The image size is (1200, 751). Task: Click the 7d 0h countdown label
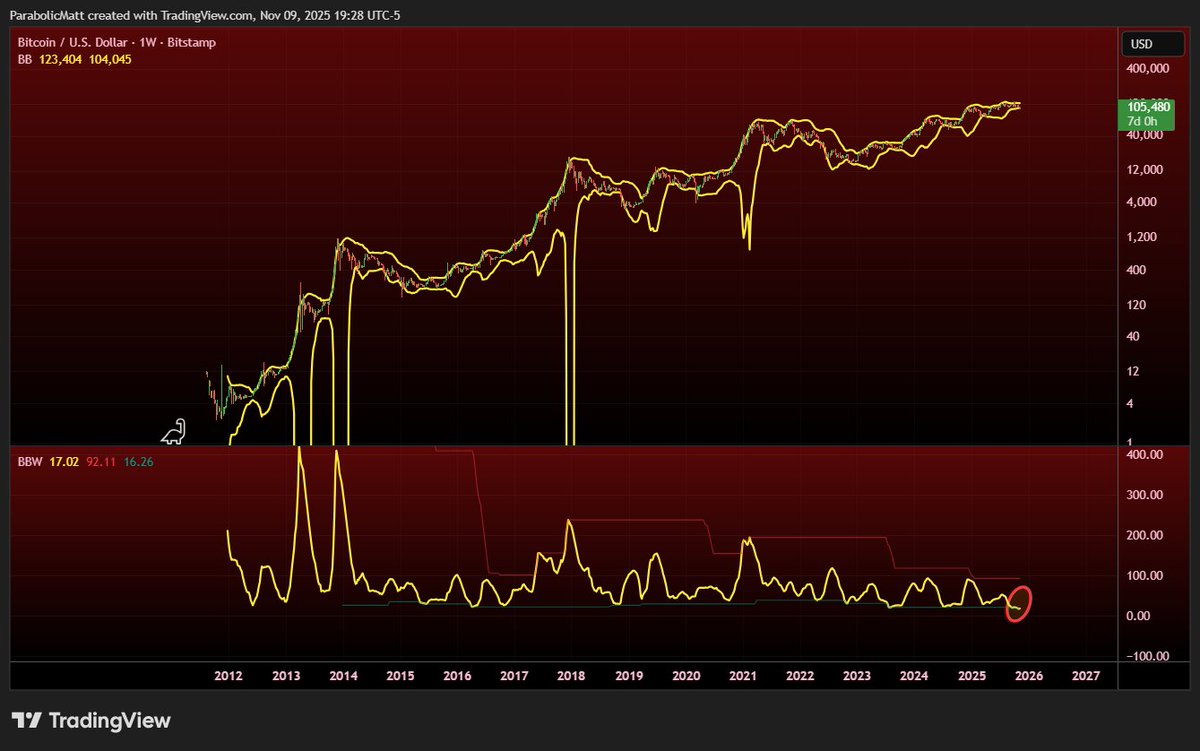[1141, 120]
